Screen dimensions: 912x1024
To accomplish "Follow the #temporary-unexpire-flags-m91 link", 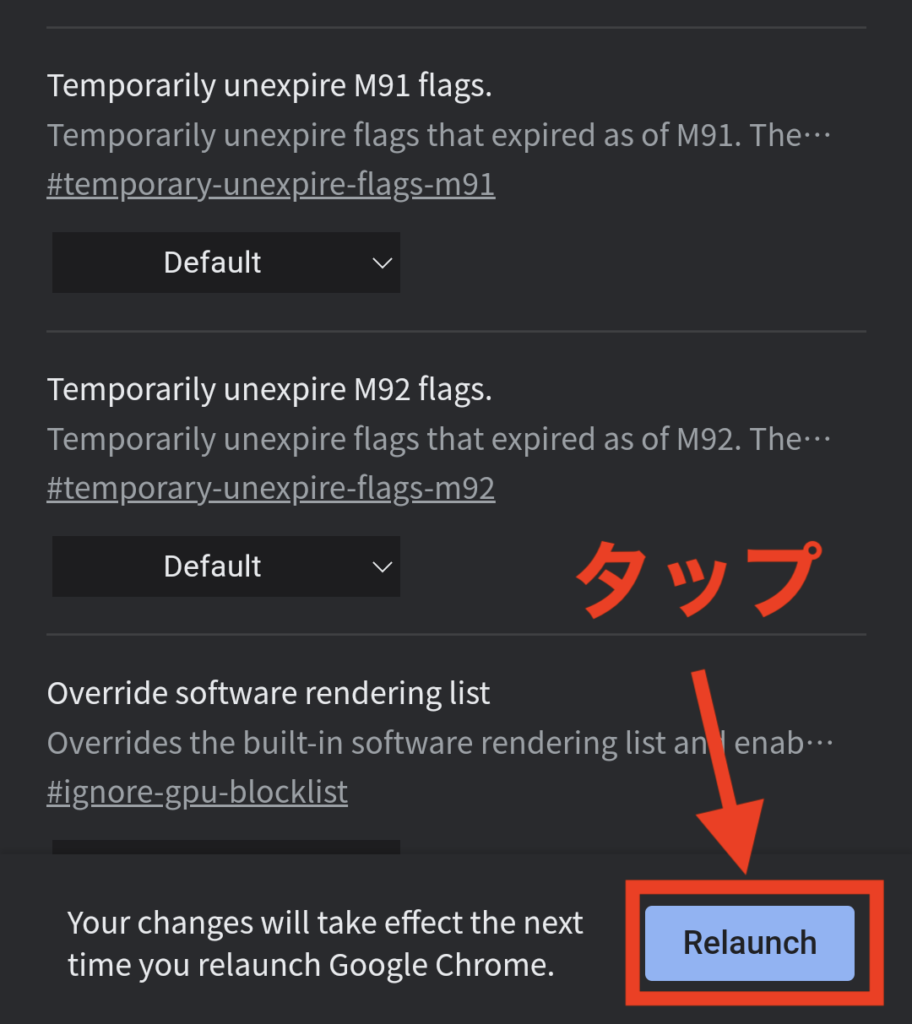I will click(x=271, y=184).
